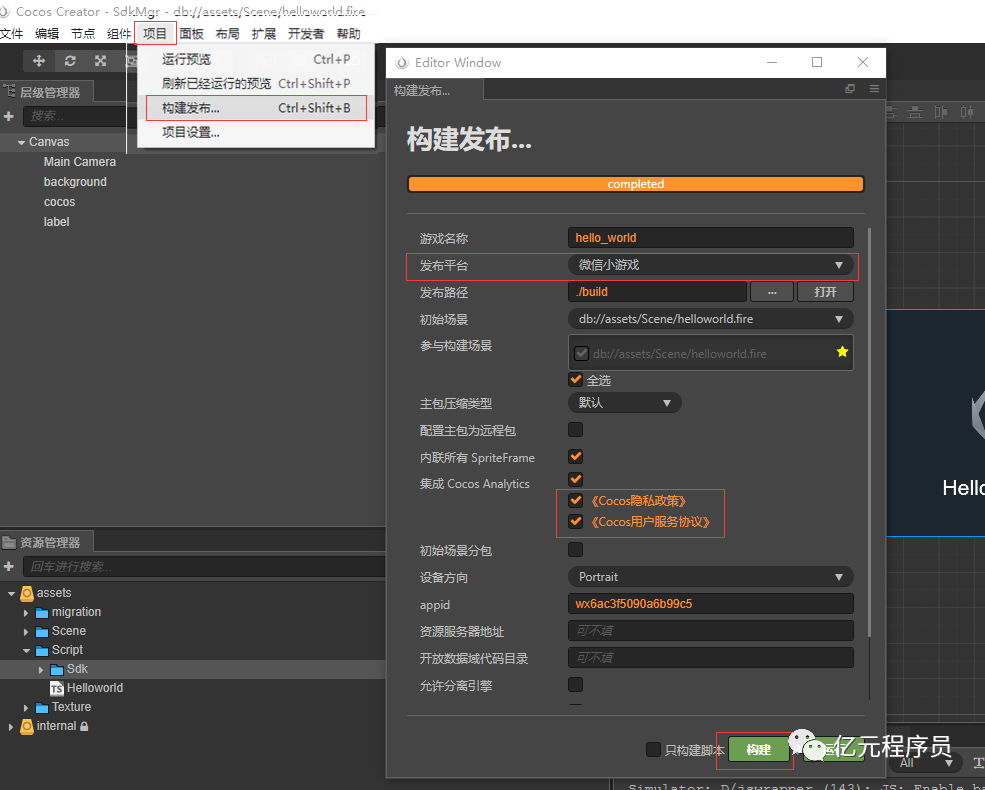
Task: Expand the Scene folder
Action: (26, 632)
